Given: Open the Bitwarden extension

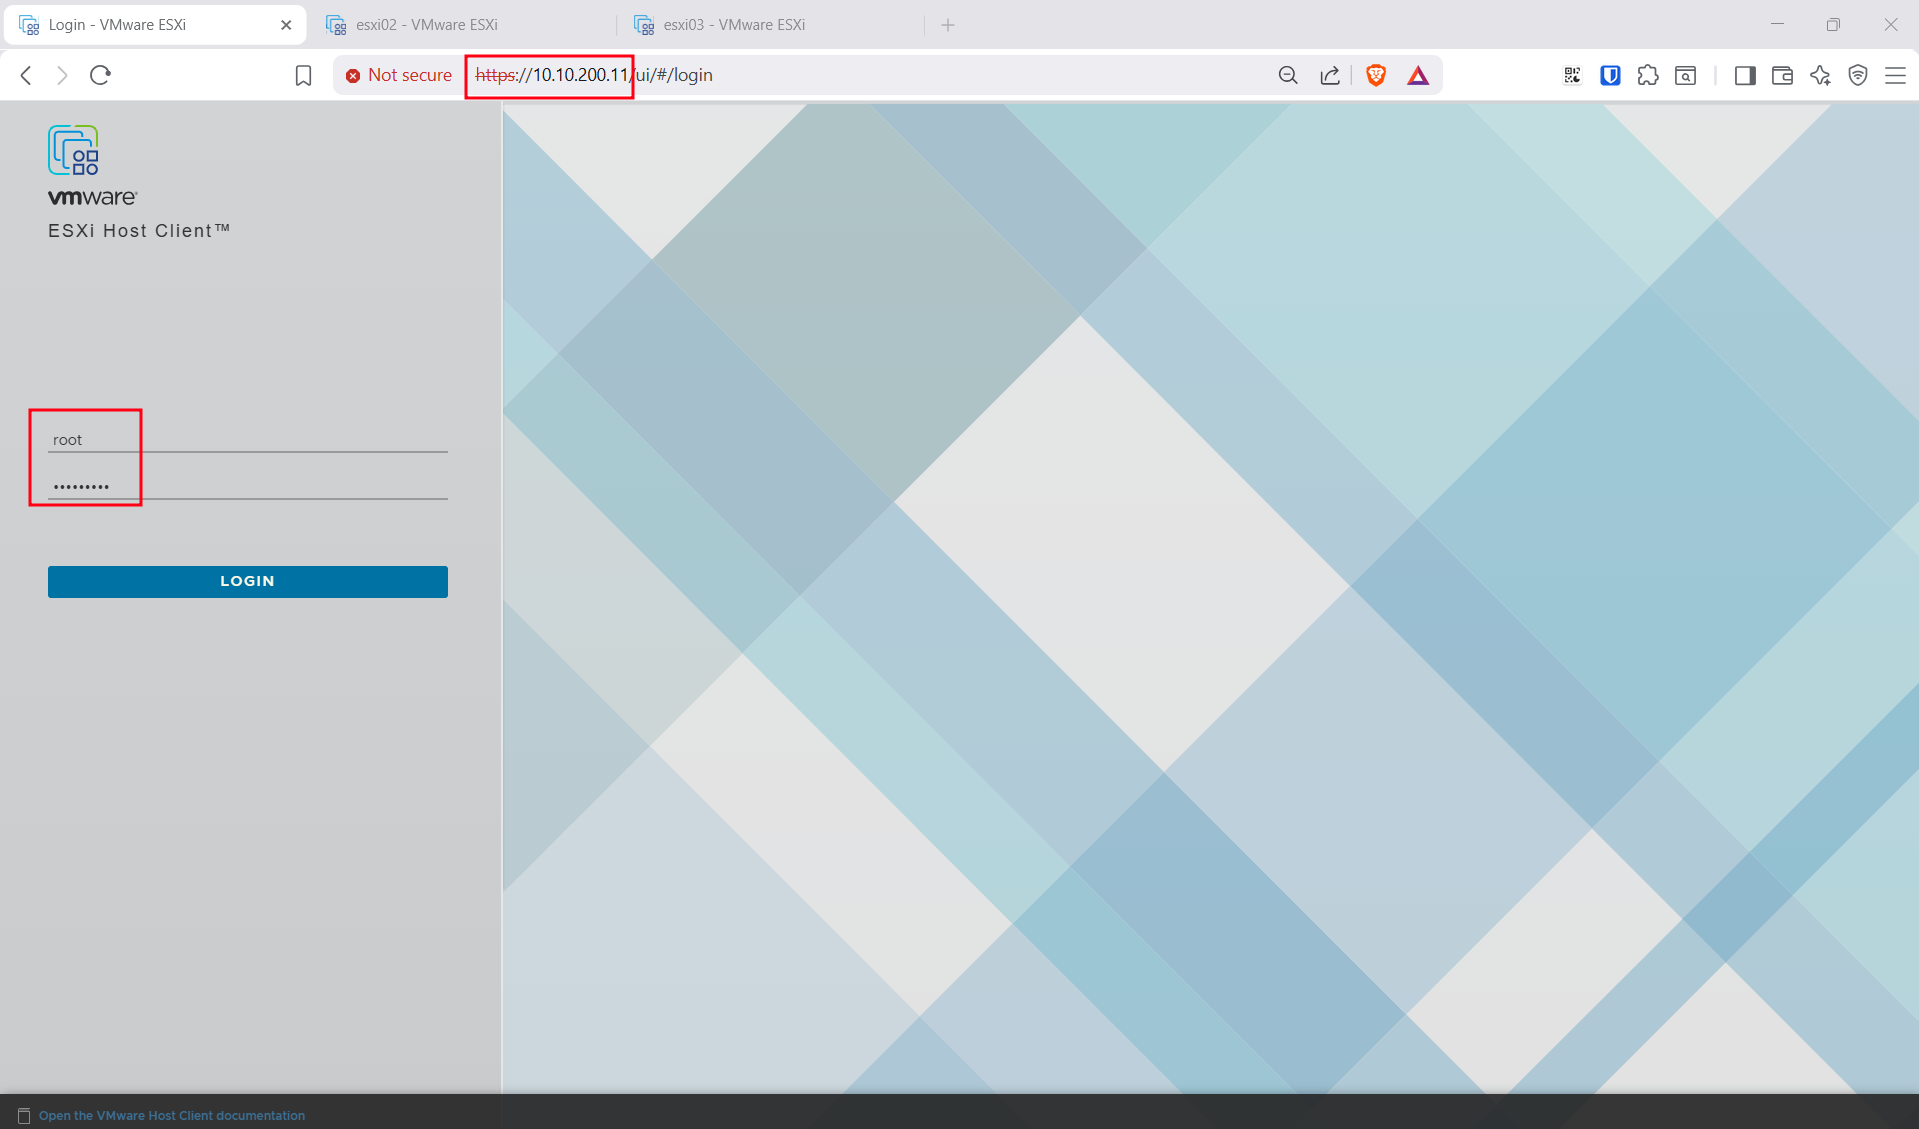Looking at the screenshot, I should (1610, 75).
